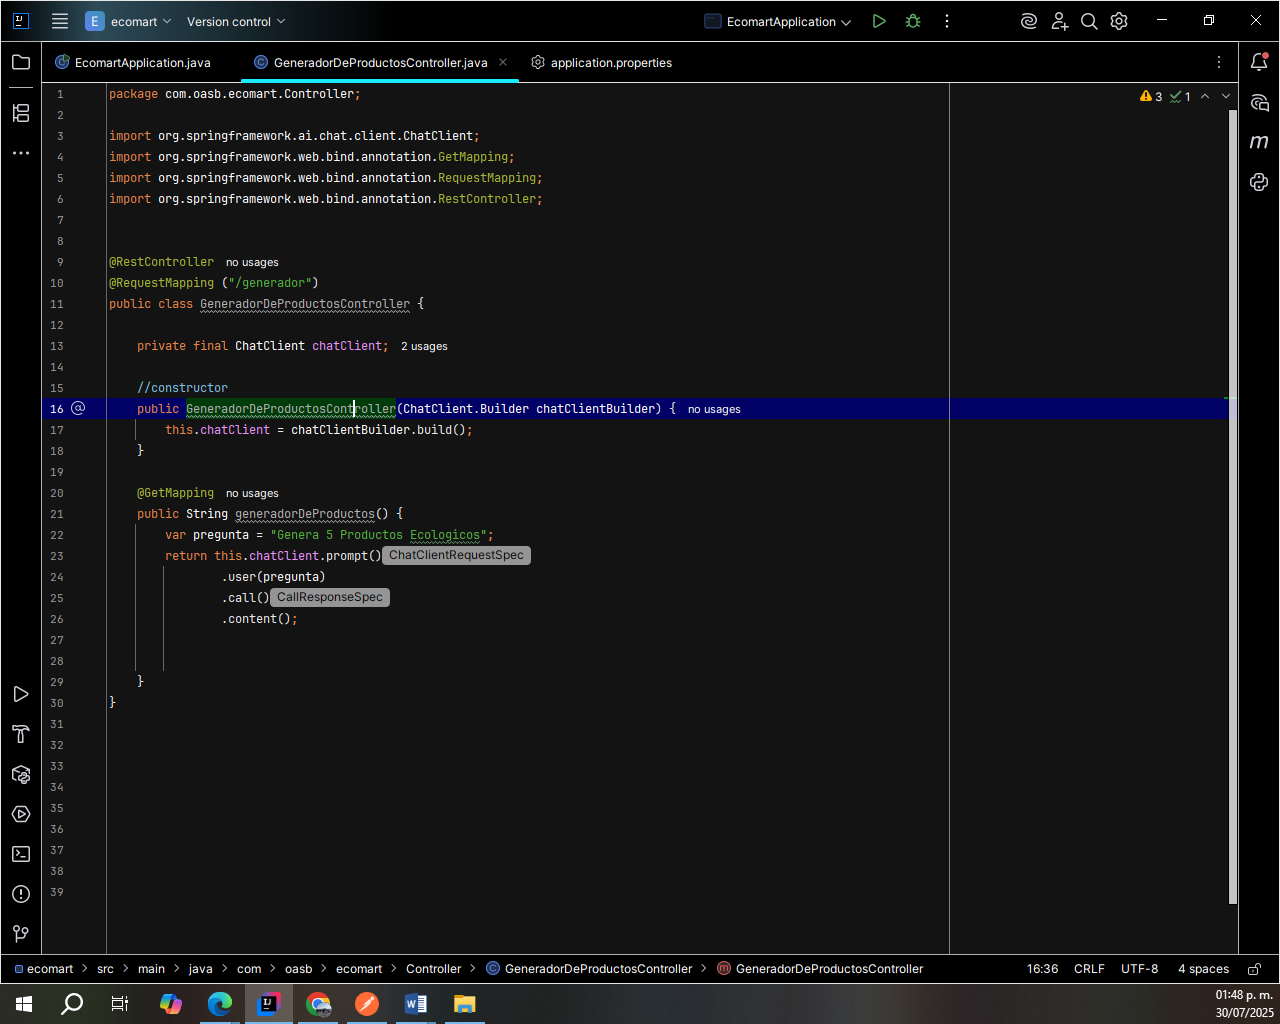
Task: Click constructor method breadcrumb with m icon
Action: (820, 968)
